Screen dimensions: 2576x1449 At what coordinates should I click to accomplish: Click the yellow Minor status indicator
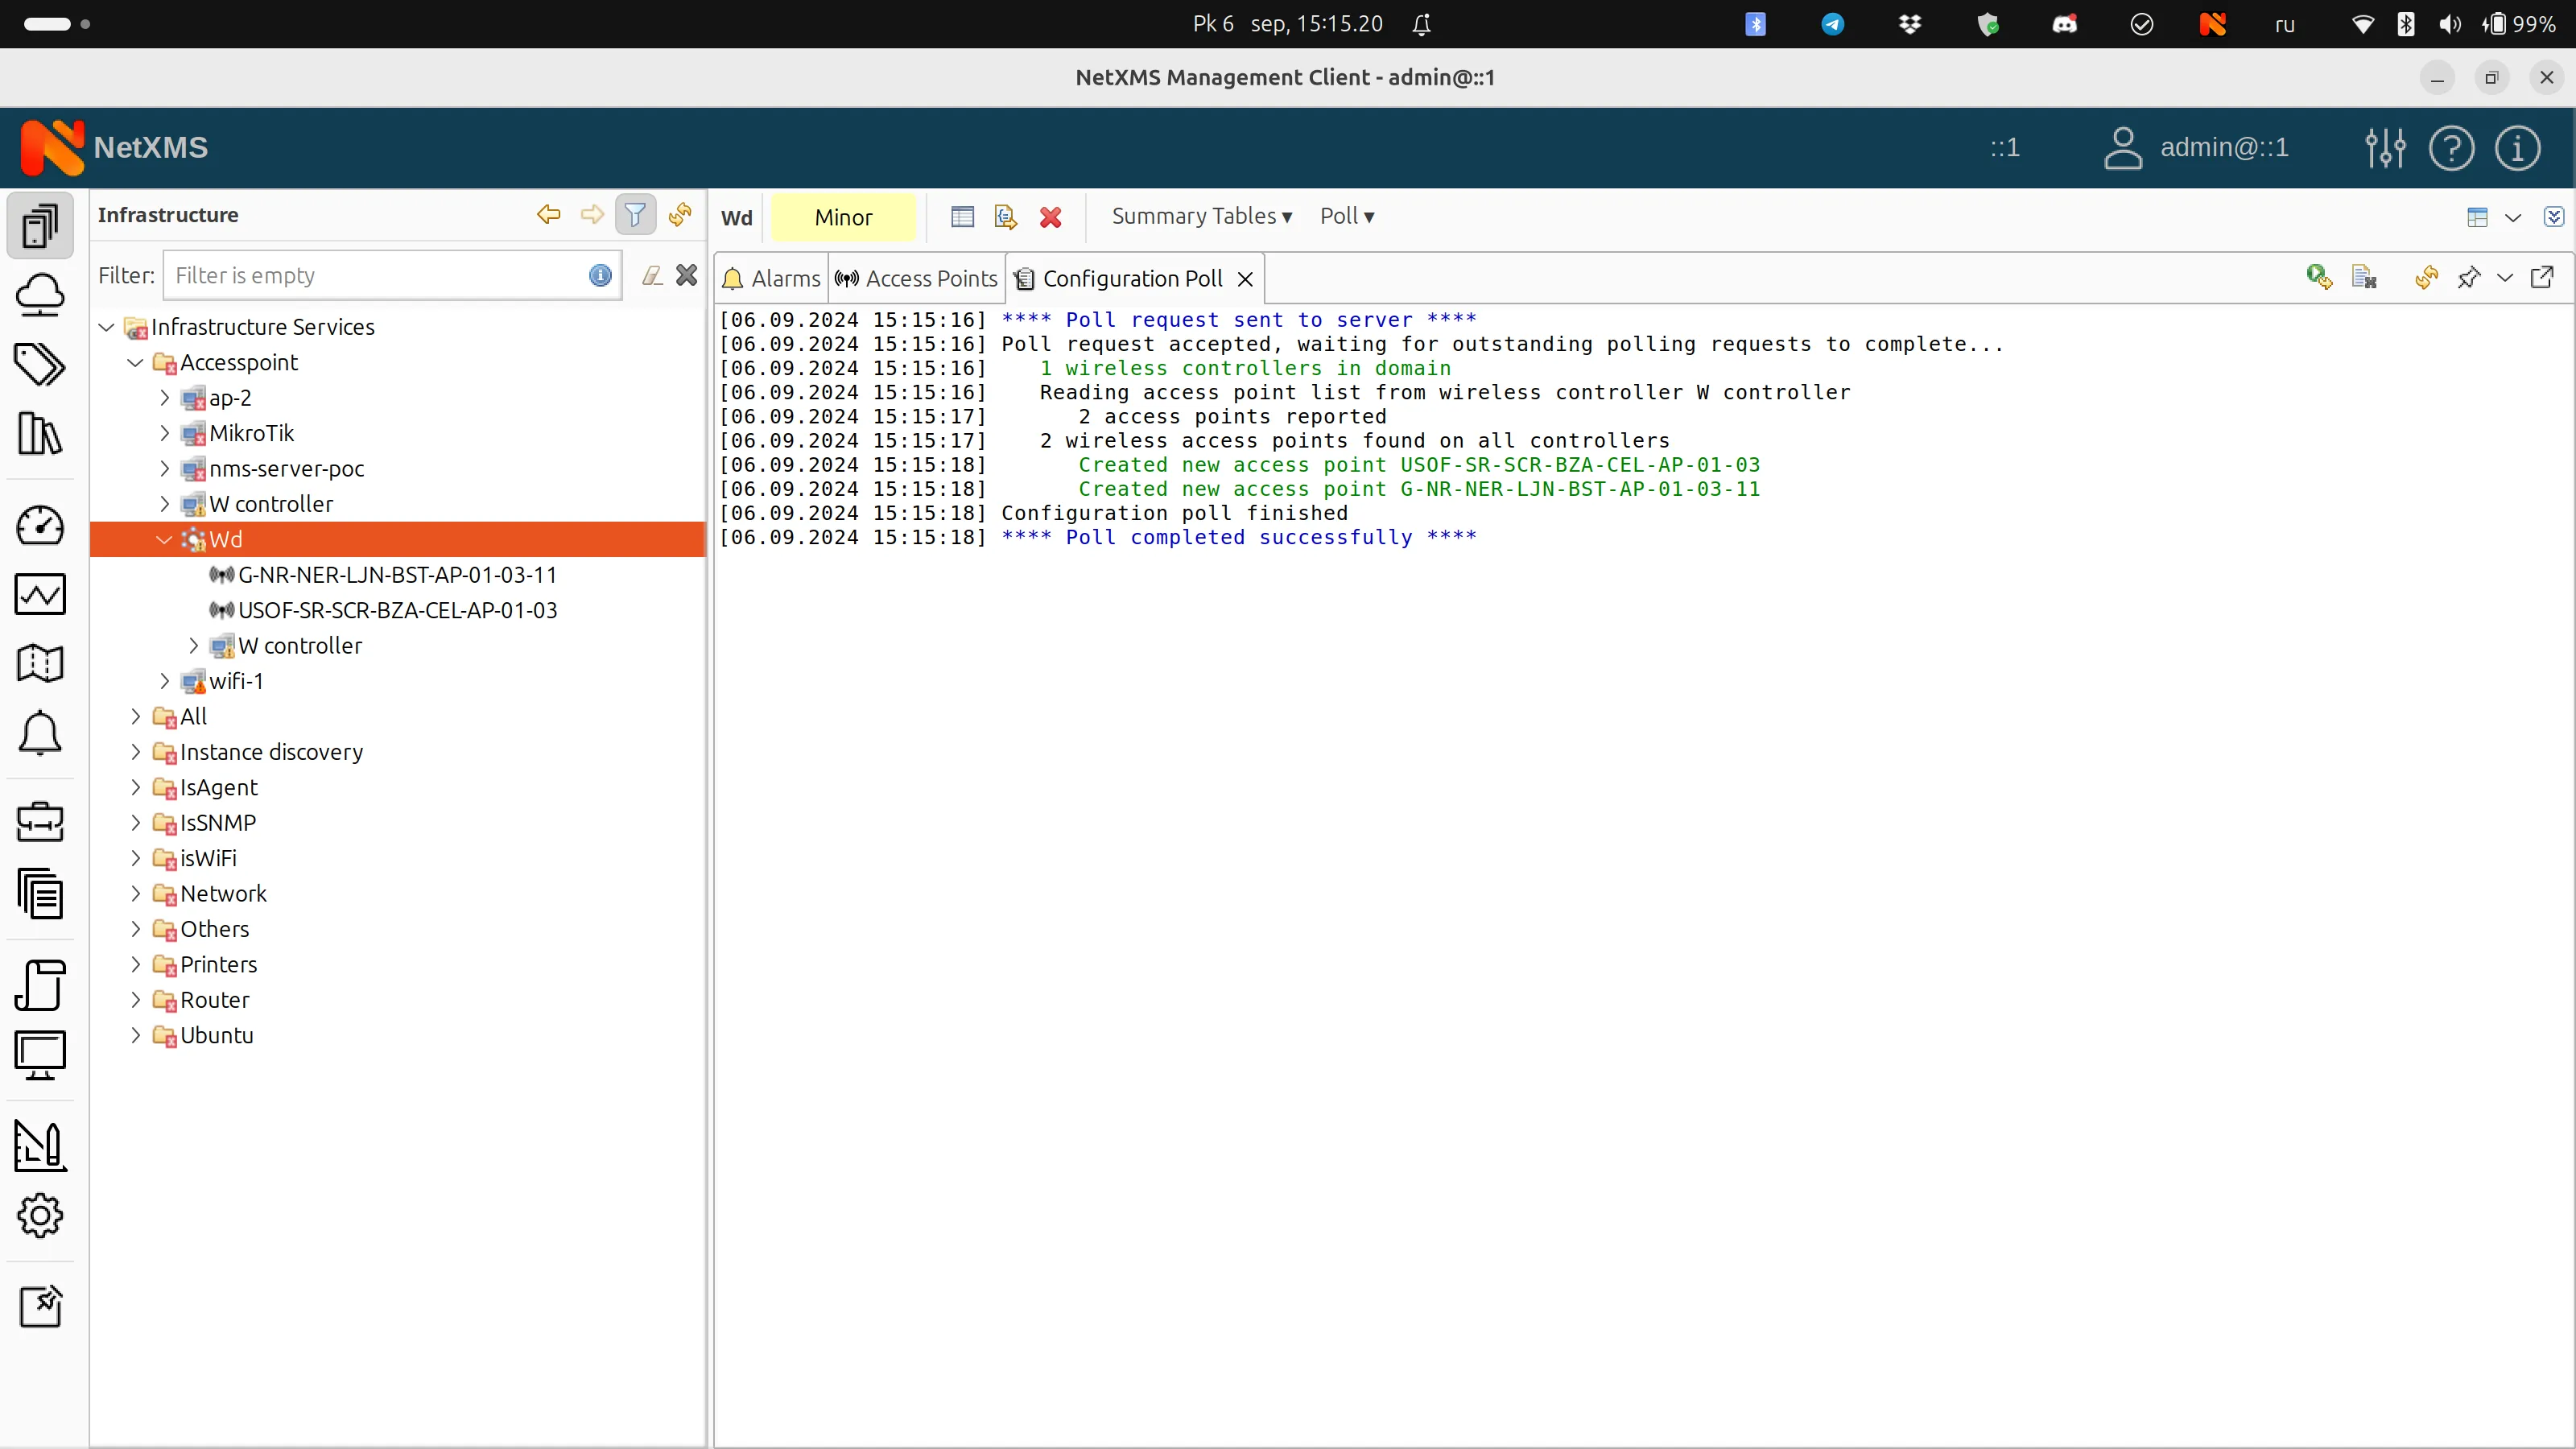pyautogui.click(x=842, y=218)
